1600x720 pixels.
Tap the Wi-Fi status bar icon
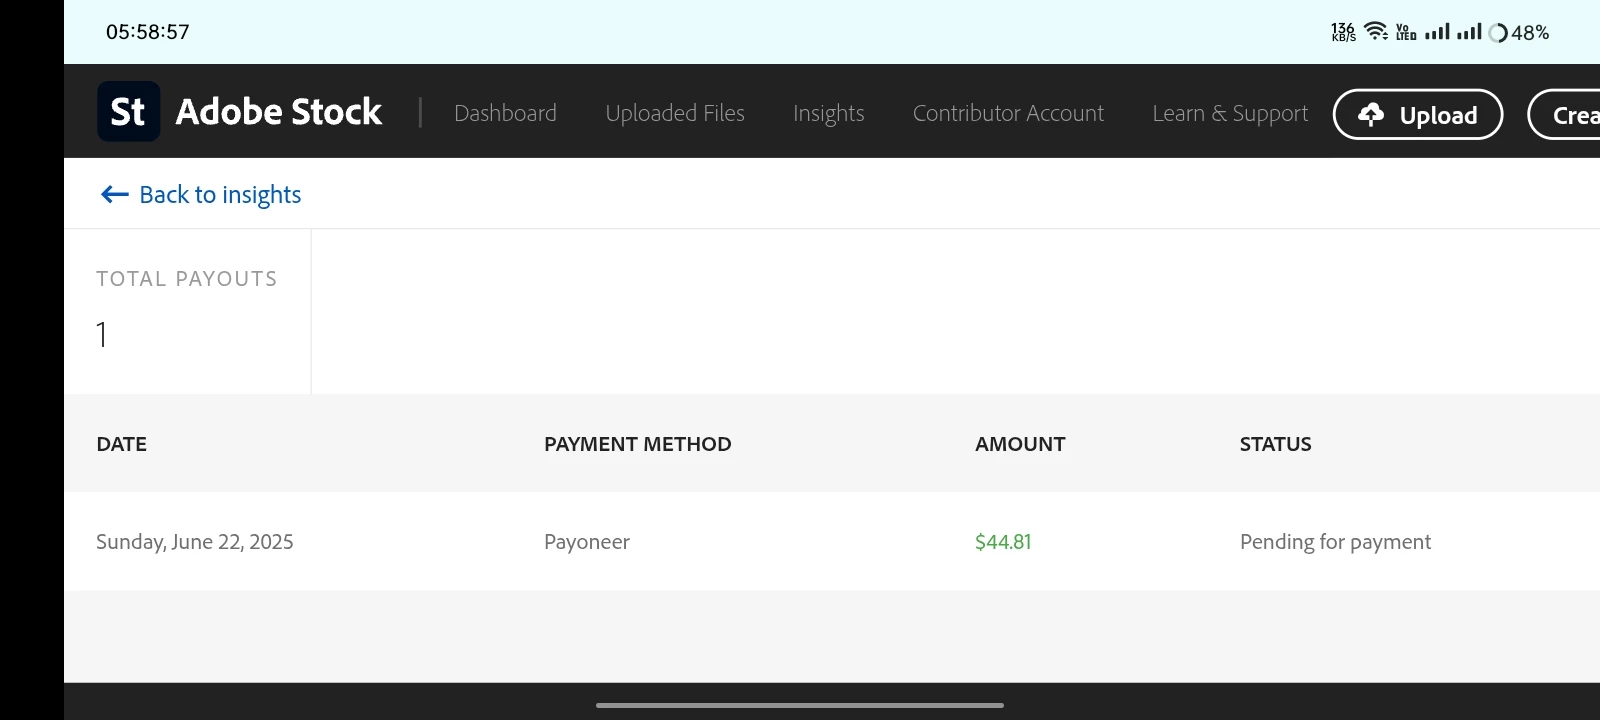(x=1377, y=32)
